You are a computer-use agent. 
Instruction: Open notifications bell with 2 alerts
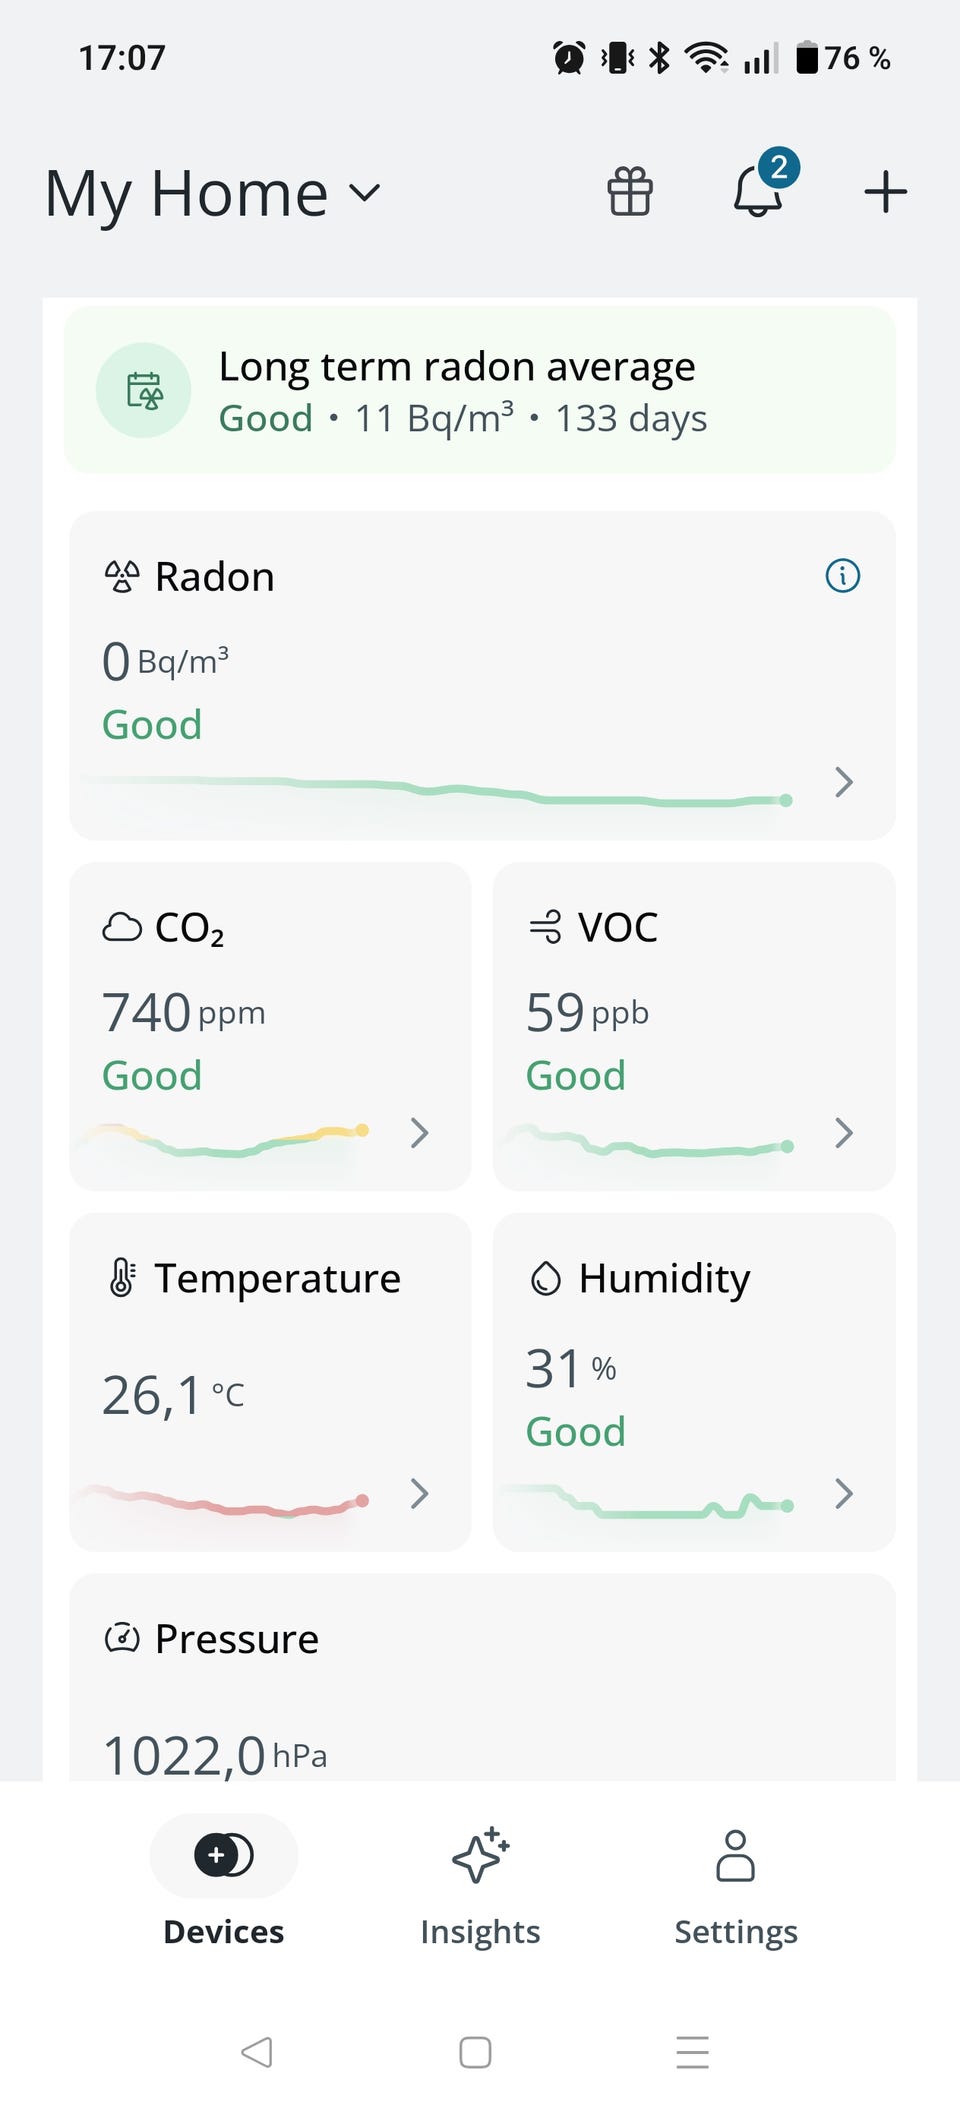pos(758,190)
